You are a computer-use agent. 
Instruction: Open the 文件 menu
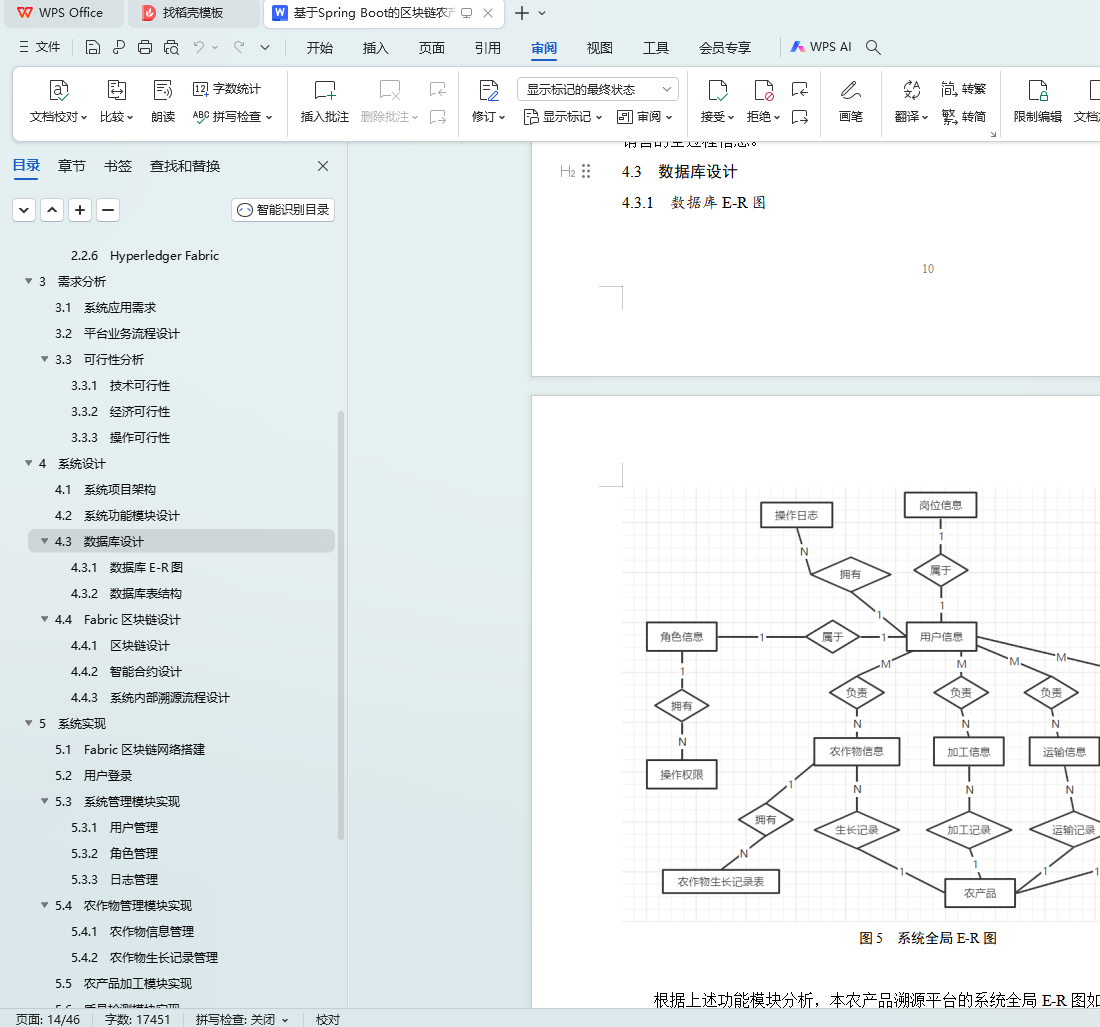(x=40, y=47)
